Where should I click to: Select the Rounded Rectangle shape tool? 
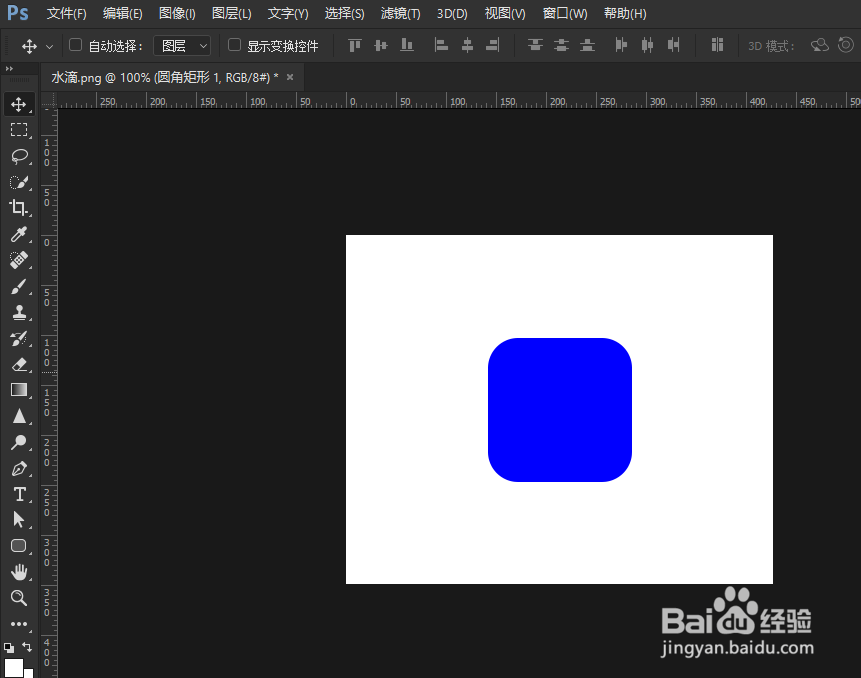pos(19,546)
